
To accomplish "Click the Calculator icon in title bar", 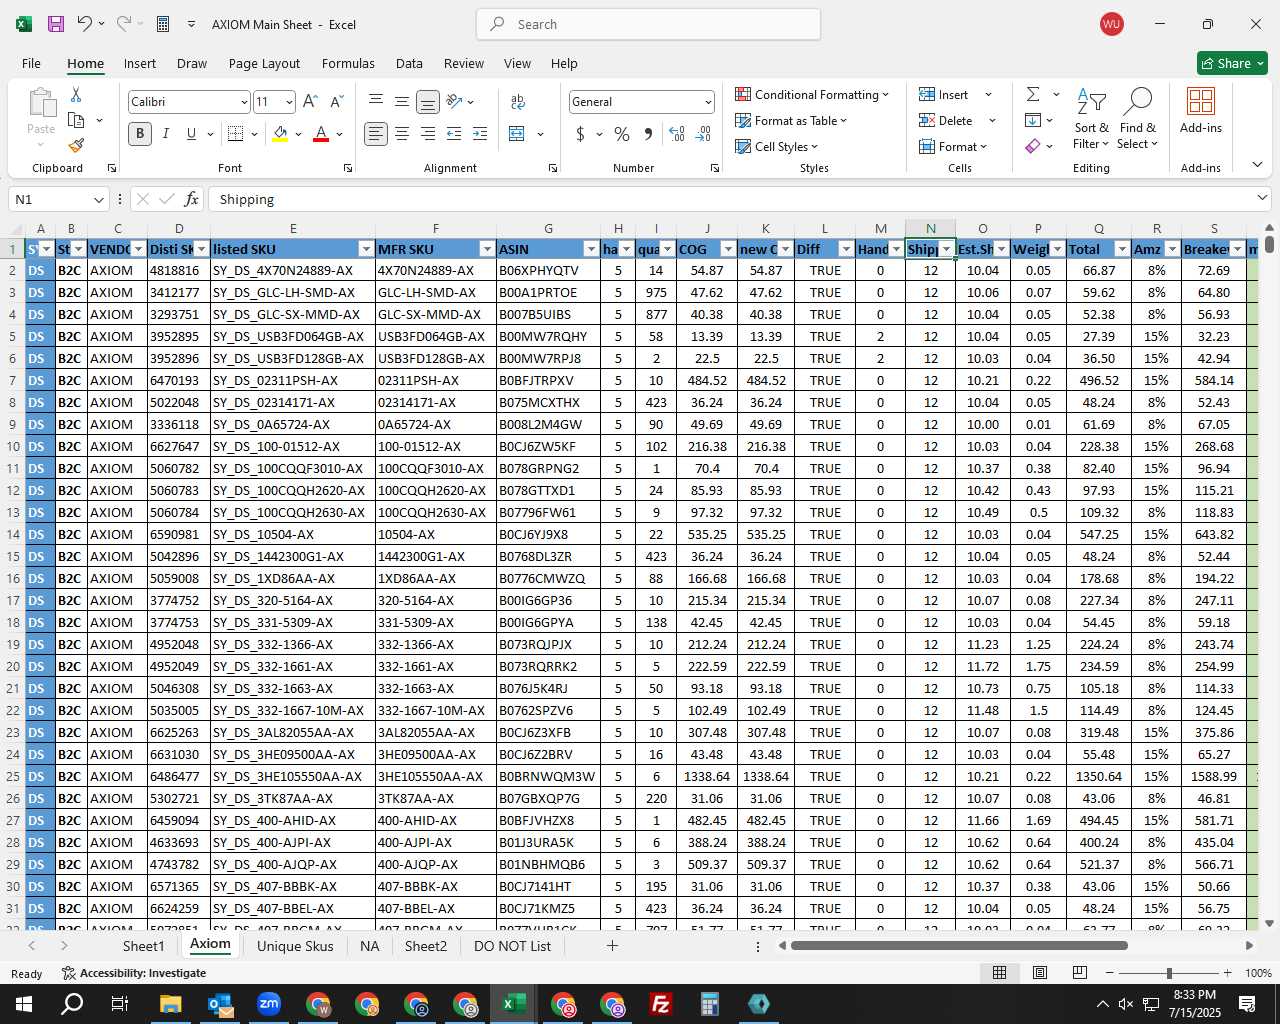I will click(163, 24).
